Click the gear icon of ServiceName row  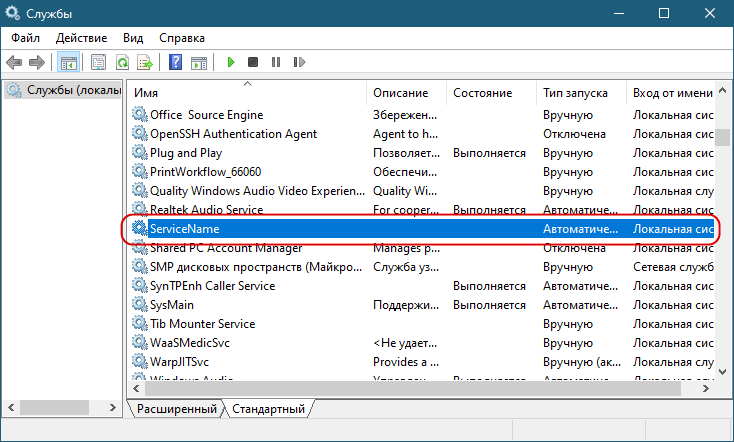pos(139,228)
